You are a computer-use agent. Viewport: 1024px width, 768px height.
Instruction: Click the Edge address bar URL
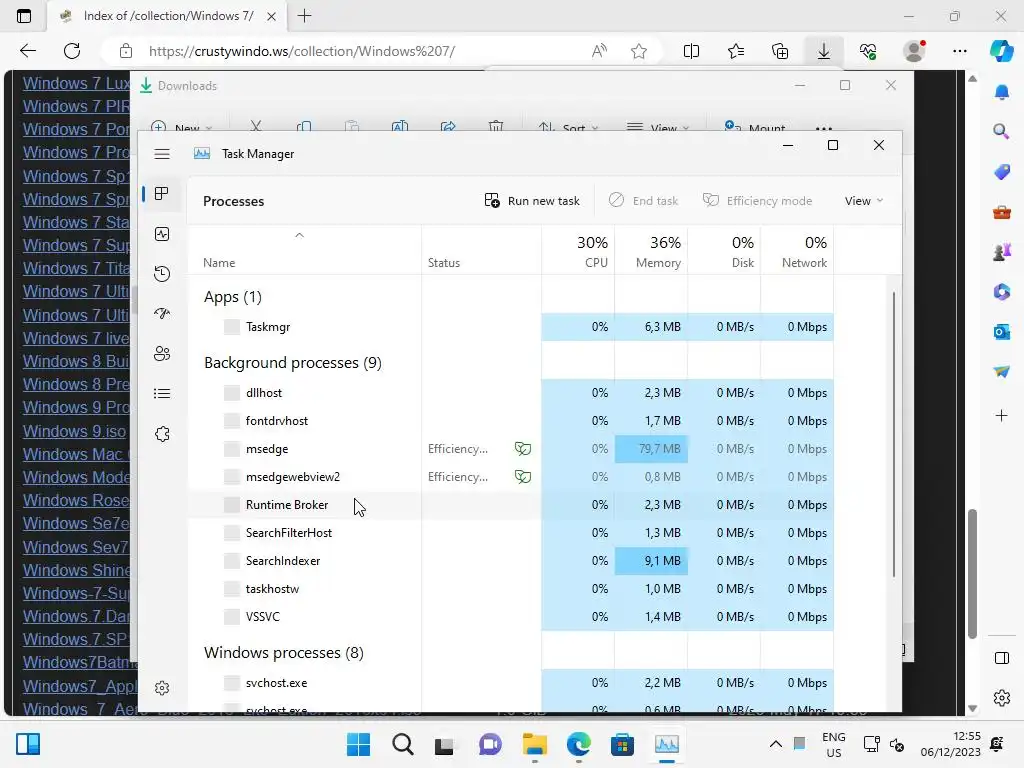302,51
